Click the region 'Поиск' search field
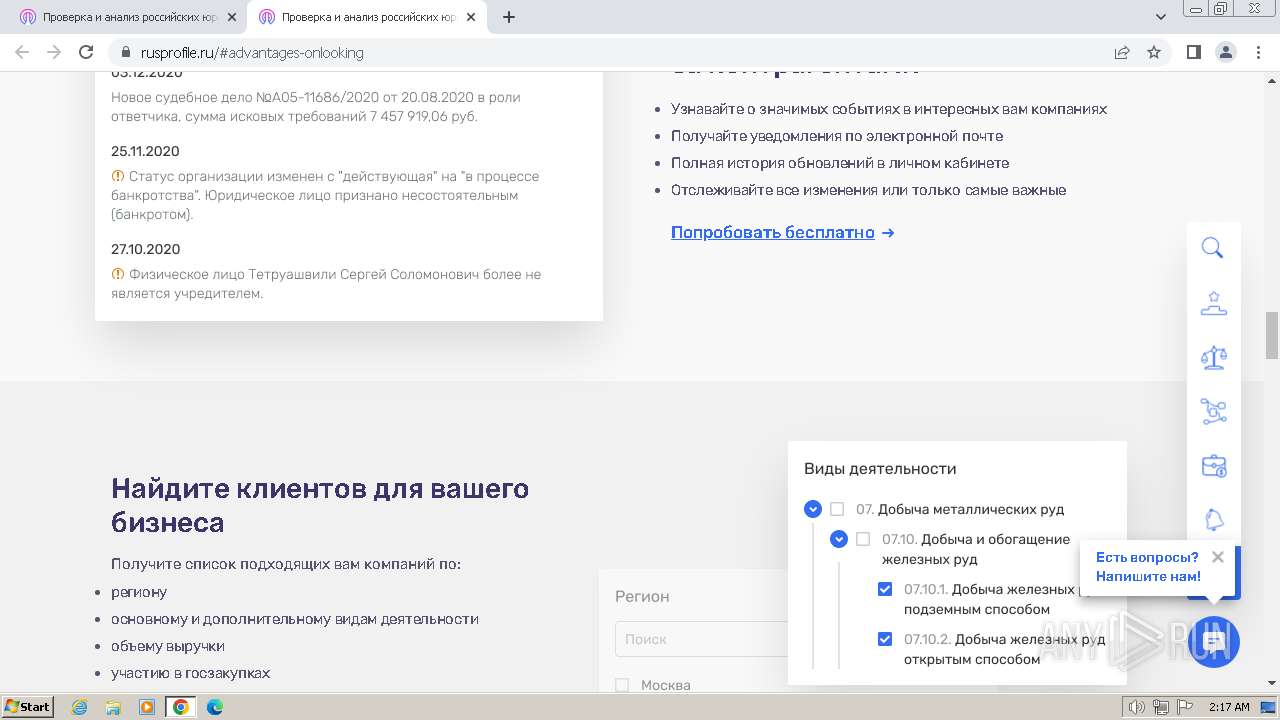1280x720 pixels. click(701, 639)
